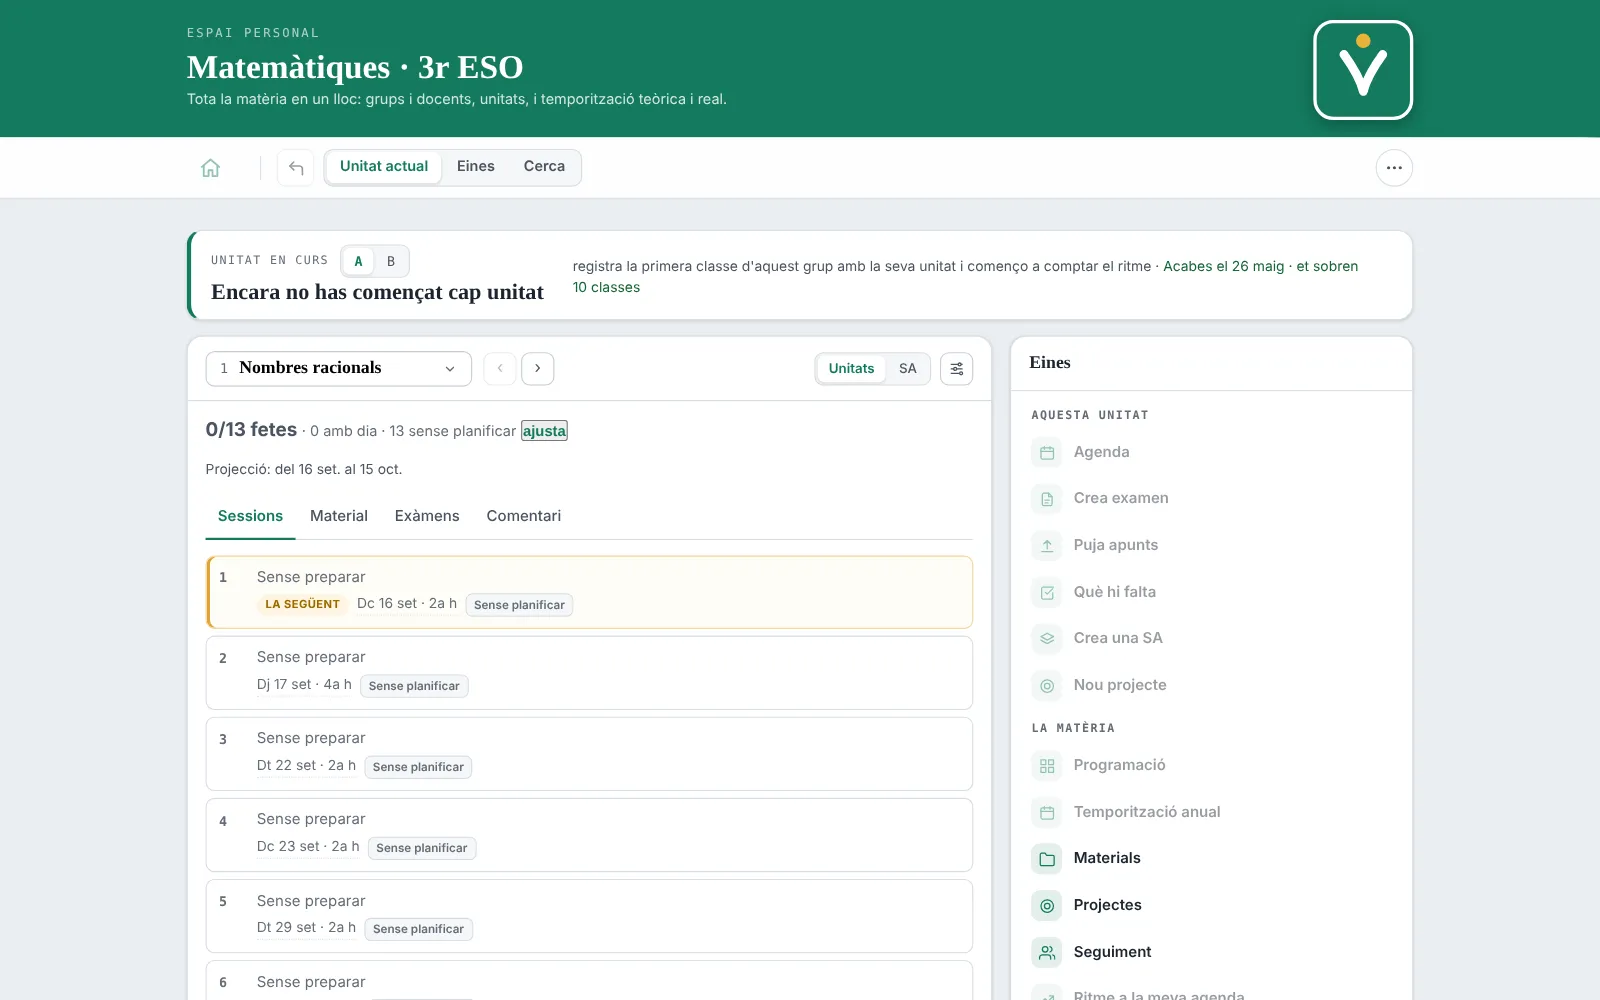Open the Seguiment people icon

tap(1047, 952)
